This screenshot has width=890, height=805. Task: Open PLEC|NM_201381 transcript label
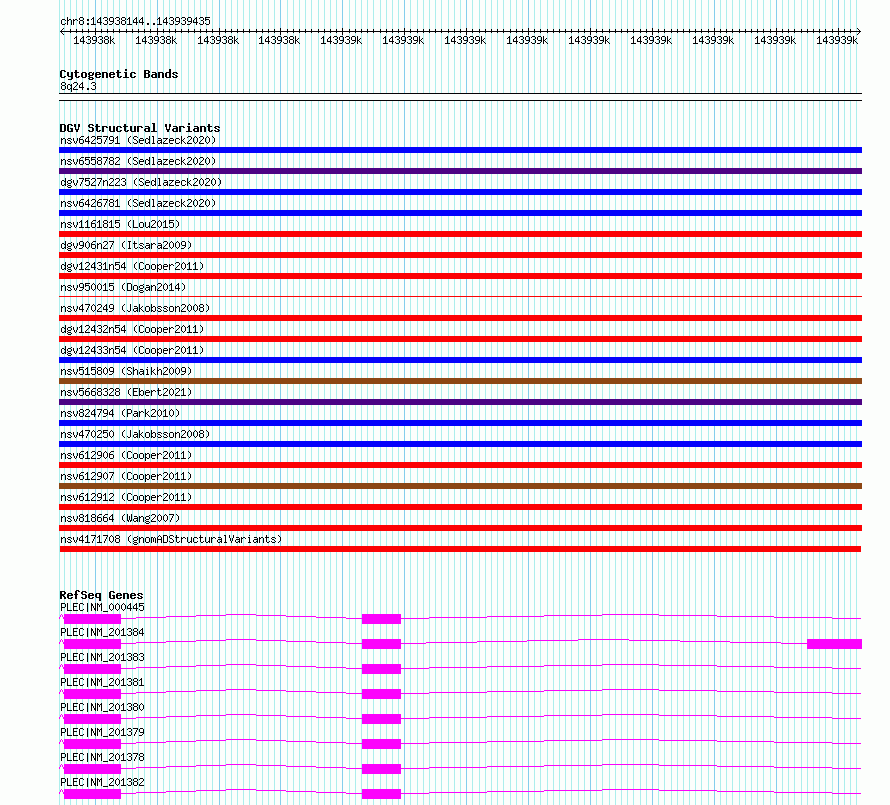coord(102,682)
